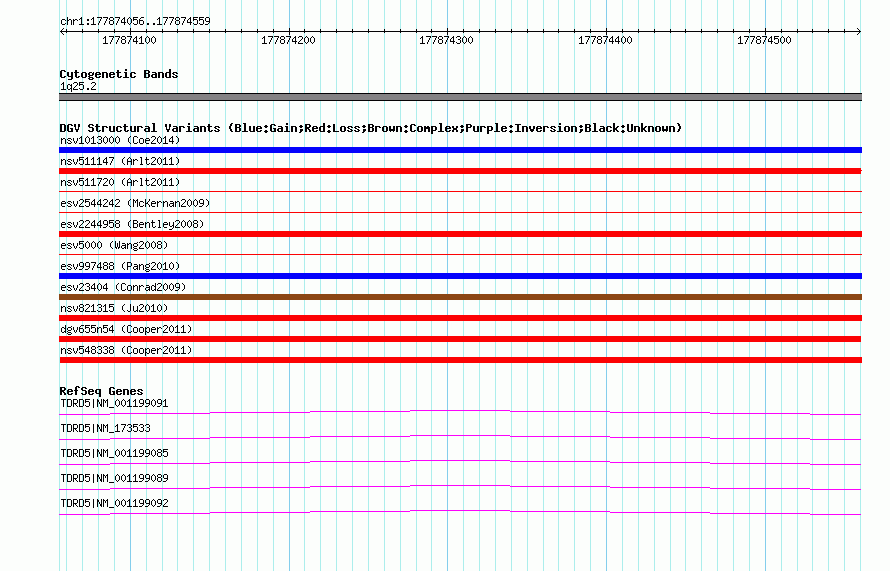The height and width of the screenshot is (571, 890).
Task: Click the left arrowhead of the coordinate ruler
Action: [x=62, y=32]
